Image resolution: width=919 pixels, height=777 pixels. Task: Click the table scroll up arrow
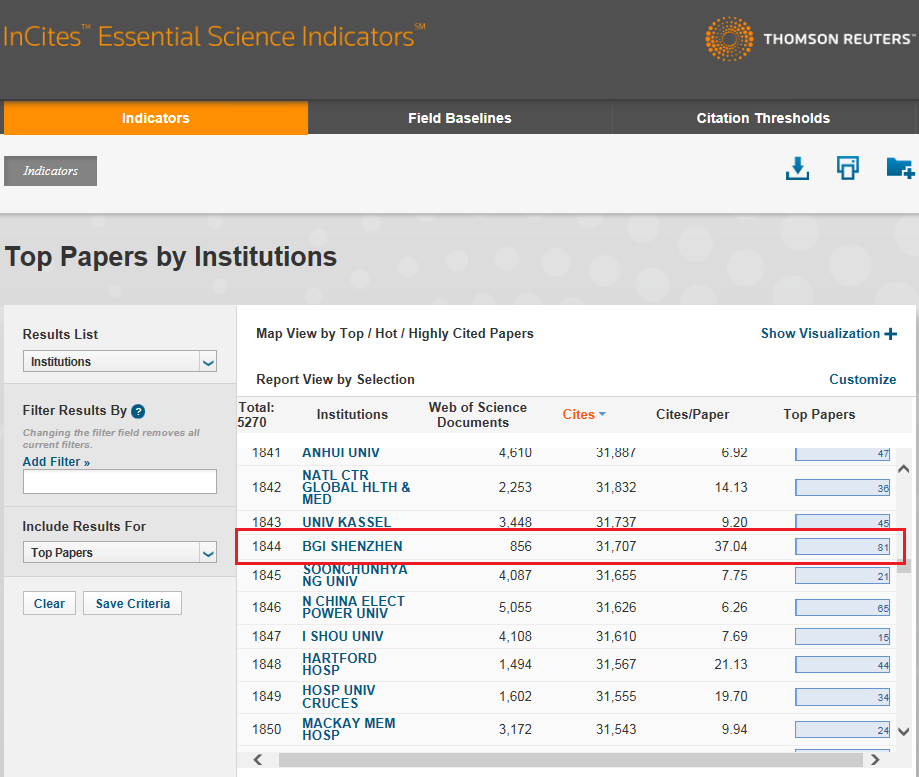click(904, 469)
